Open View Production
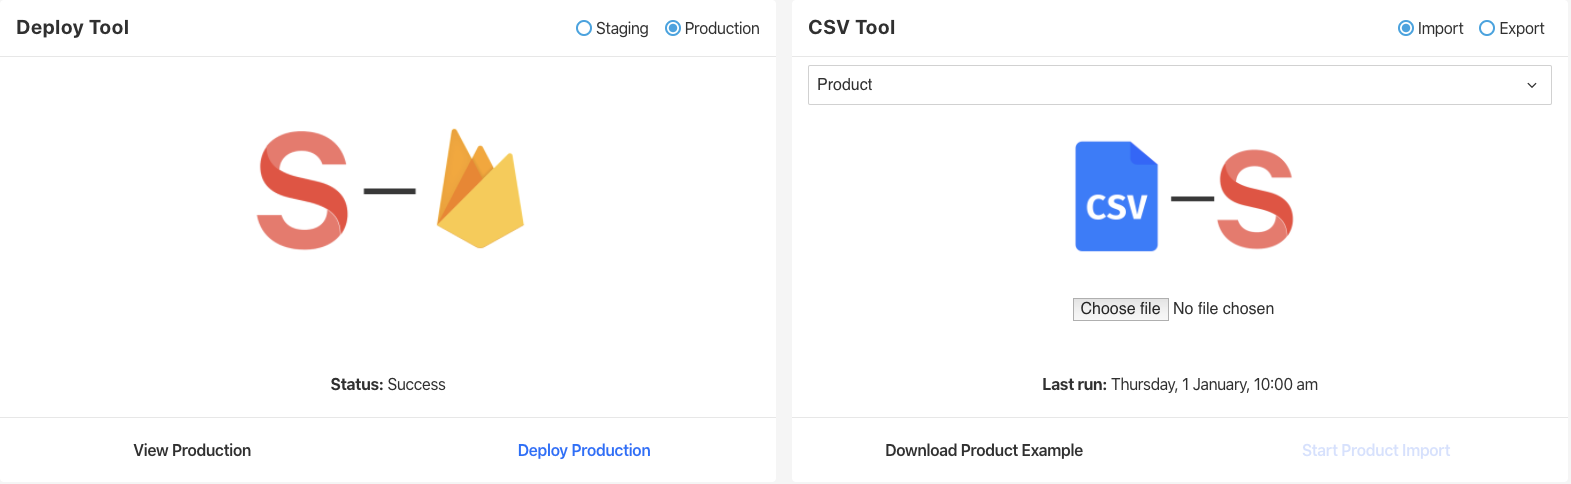Image resolution: width=1571 pixels, height=484 pixels. pyautogui.click(x=192, y=451)
